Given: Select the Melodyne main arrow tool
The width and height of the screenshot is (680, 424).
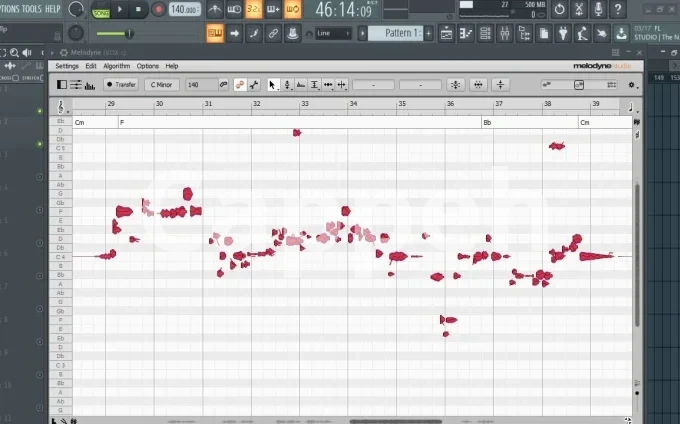Looking at the screenshot, I should point(273,85).
